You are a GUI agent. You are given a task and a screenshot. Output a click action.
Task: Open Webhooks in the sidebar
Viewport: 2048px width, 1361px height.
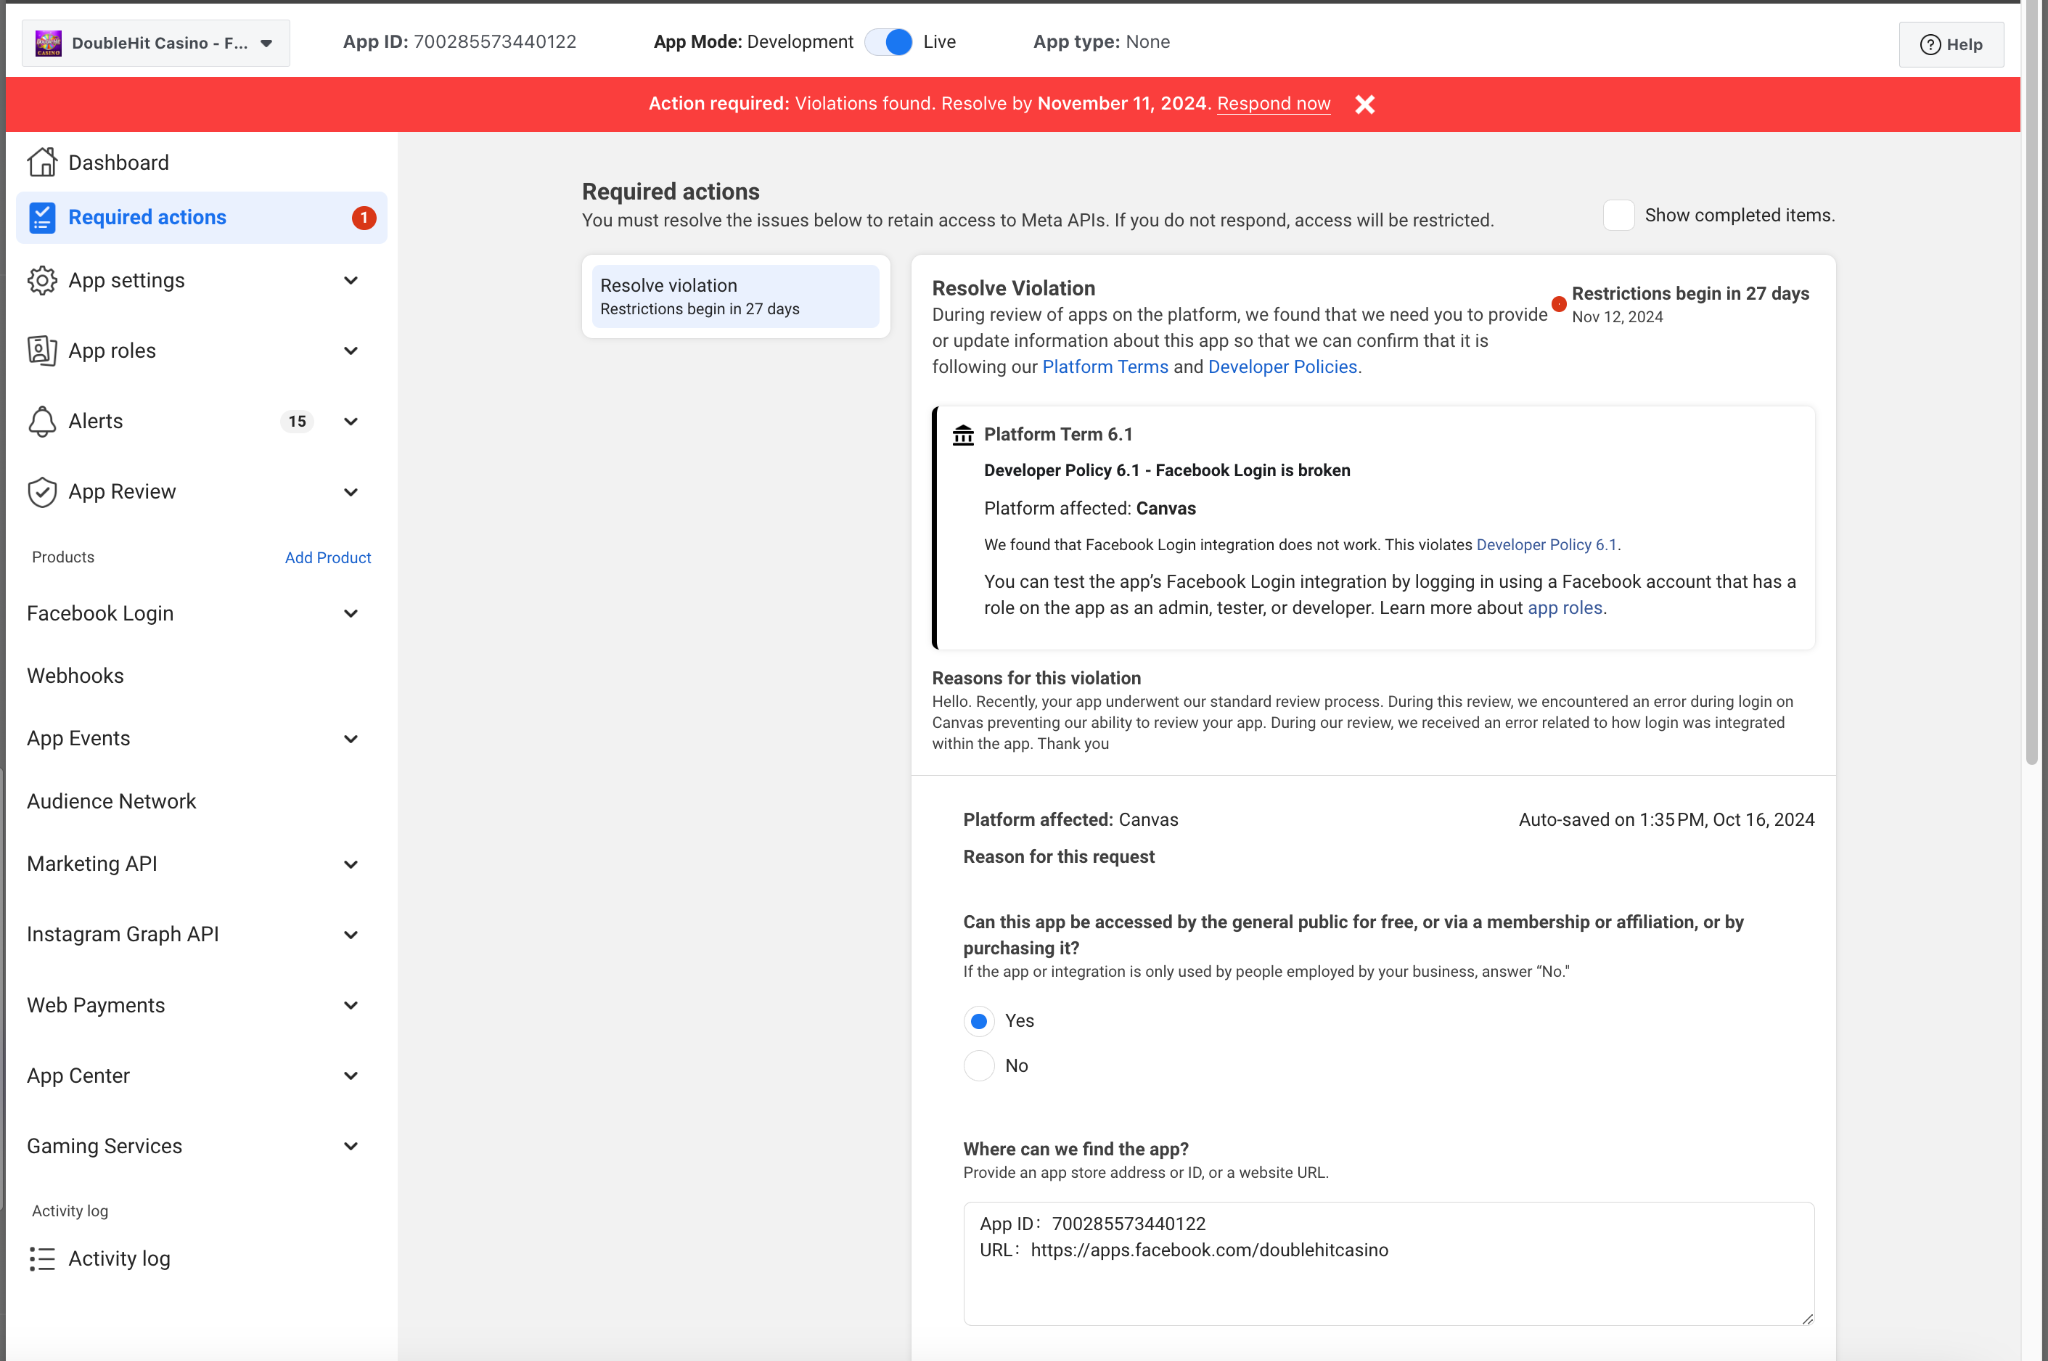76,676
